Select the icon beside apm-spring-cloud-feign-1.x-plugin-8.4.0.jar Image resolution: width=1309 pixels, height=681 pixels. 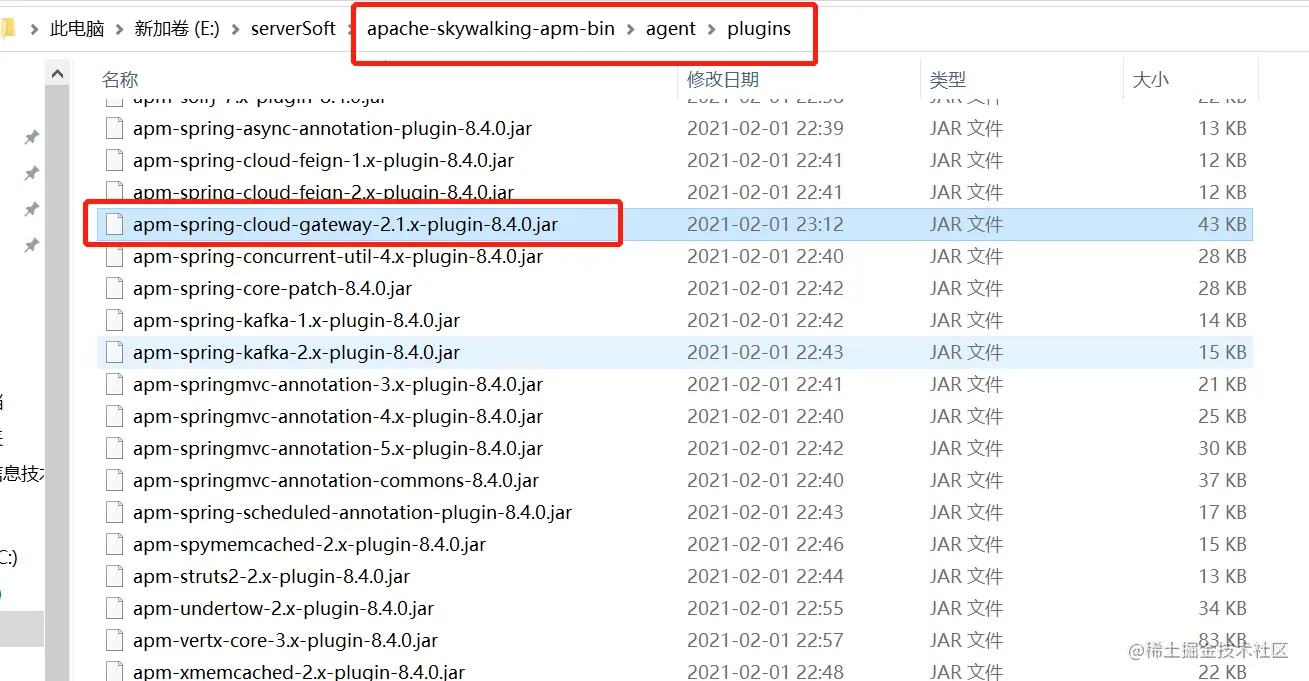coord(114,160)
